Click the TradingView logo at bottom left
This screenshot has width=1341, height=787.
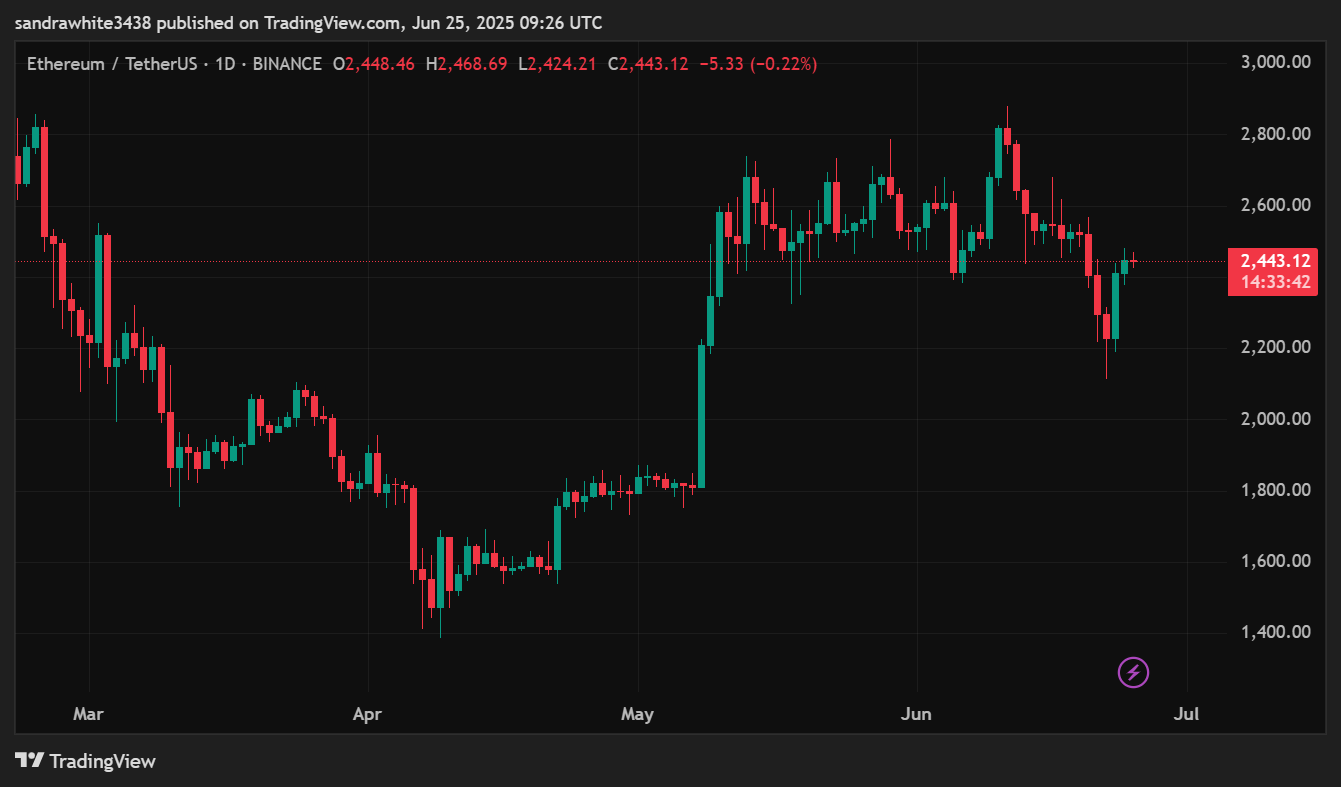(x=86, y=761)
